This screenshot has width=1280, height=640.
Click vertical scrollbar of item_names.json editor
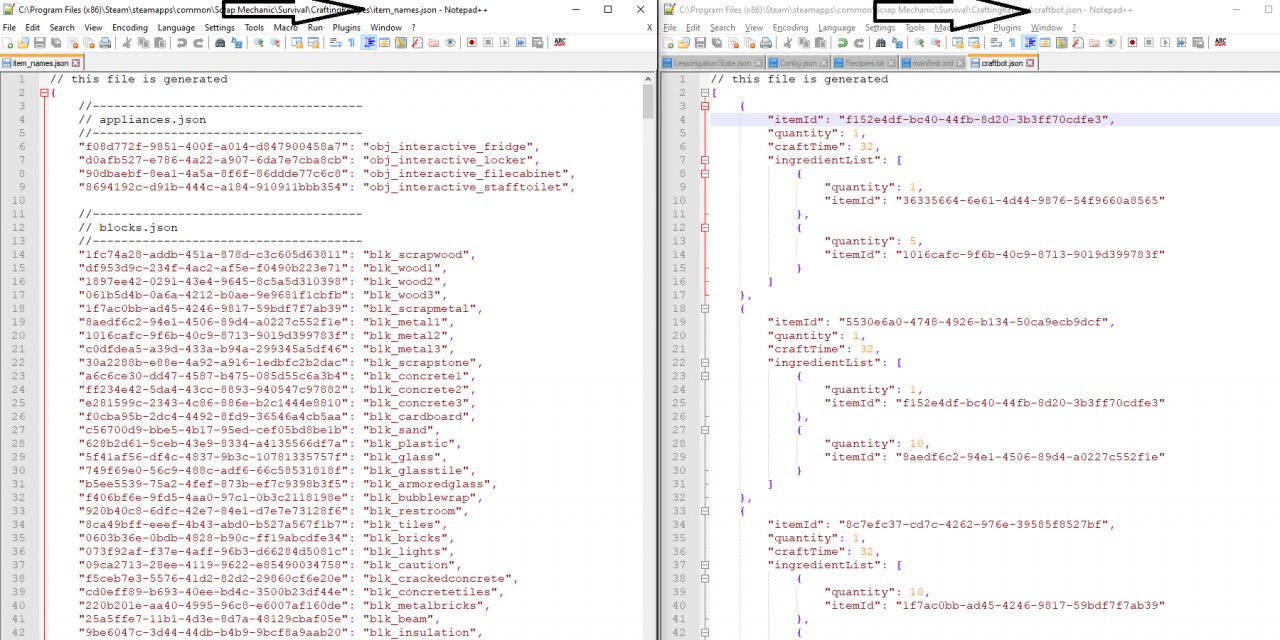[649, 300]
